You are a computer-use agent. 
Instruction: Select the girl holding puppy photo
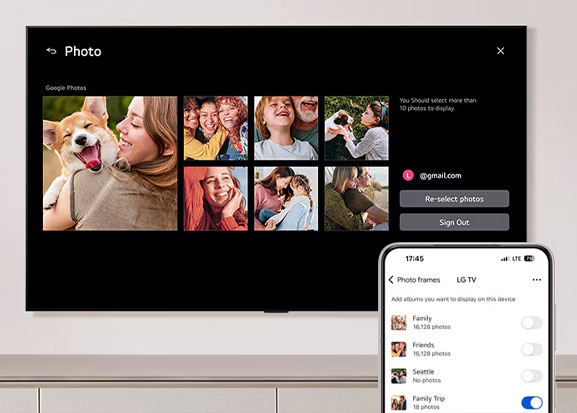click(x=356, y=128)
